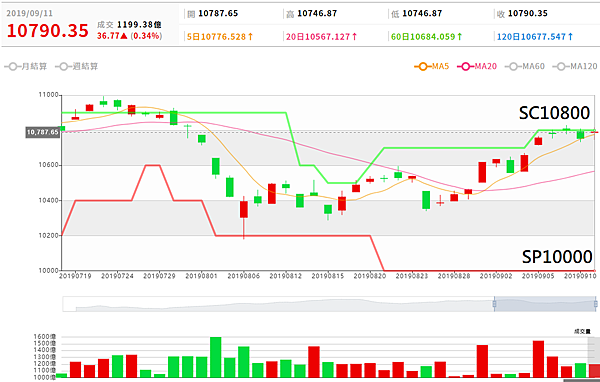This screenshot has width=600, height=382.
Task: Click the 5日10776.528 moving average value
Action: coord(220,37)
